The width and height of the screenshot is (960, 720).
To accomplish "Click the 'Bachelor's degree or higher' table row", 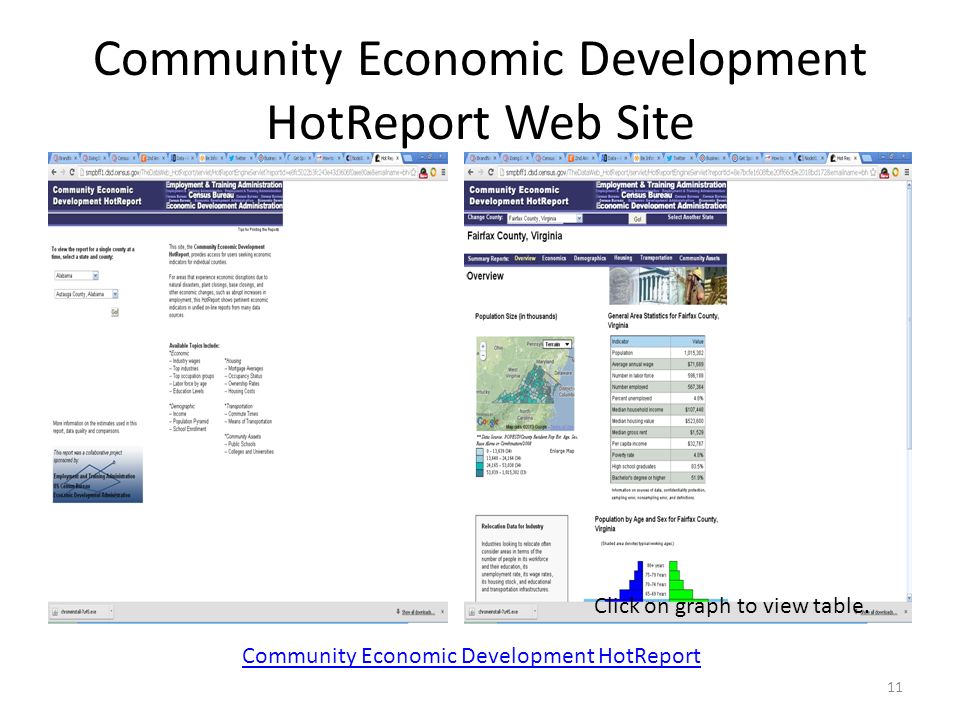I will (x=658, y=478).
